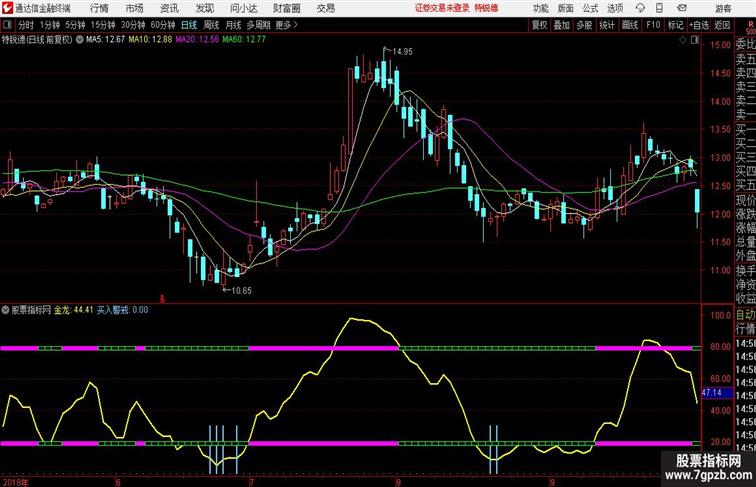
Task: Click the diamond icon at chart top-right
Action: [683, 40]
